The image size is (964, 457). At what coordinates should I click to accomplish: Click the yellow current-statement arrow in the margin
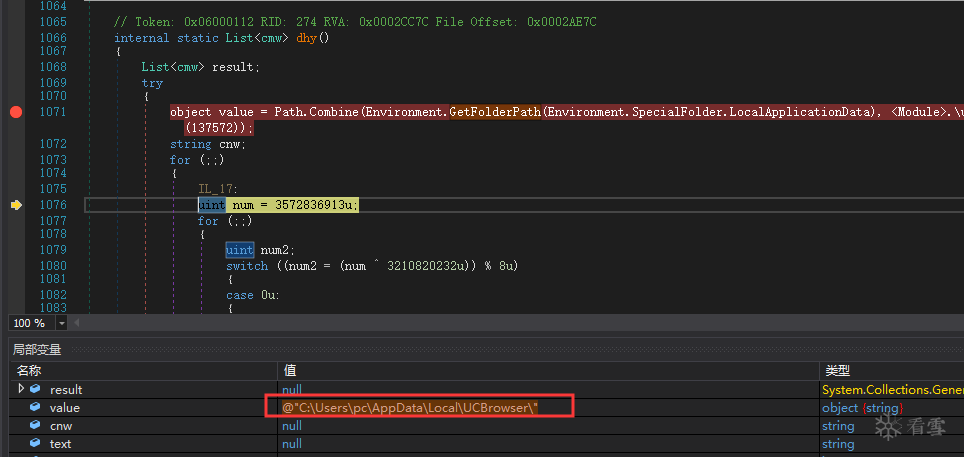[x=15, y=205]
